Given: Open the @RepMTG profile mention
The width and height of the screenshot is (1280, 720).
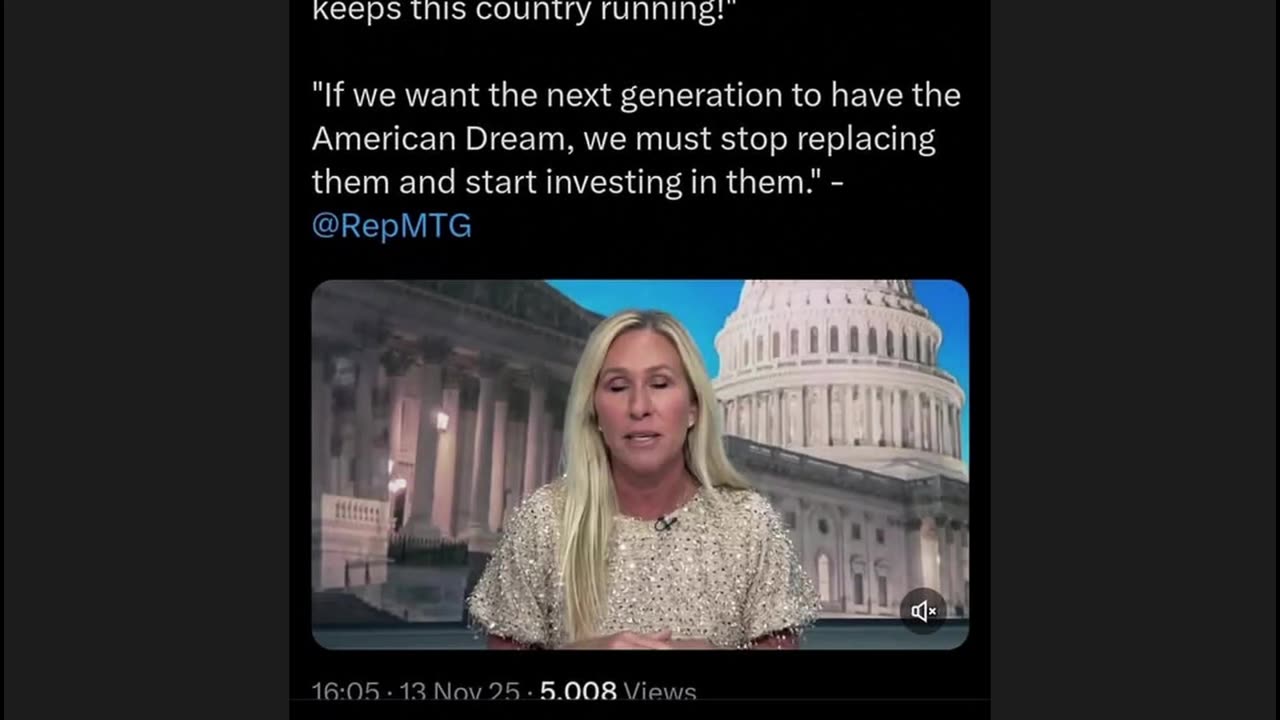Looking at the screenshot, I should tap(391, 225).
